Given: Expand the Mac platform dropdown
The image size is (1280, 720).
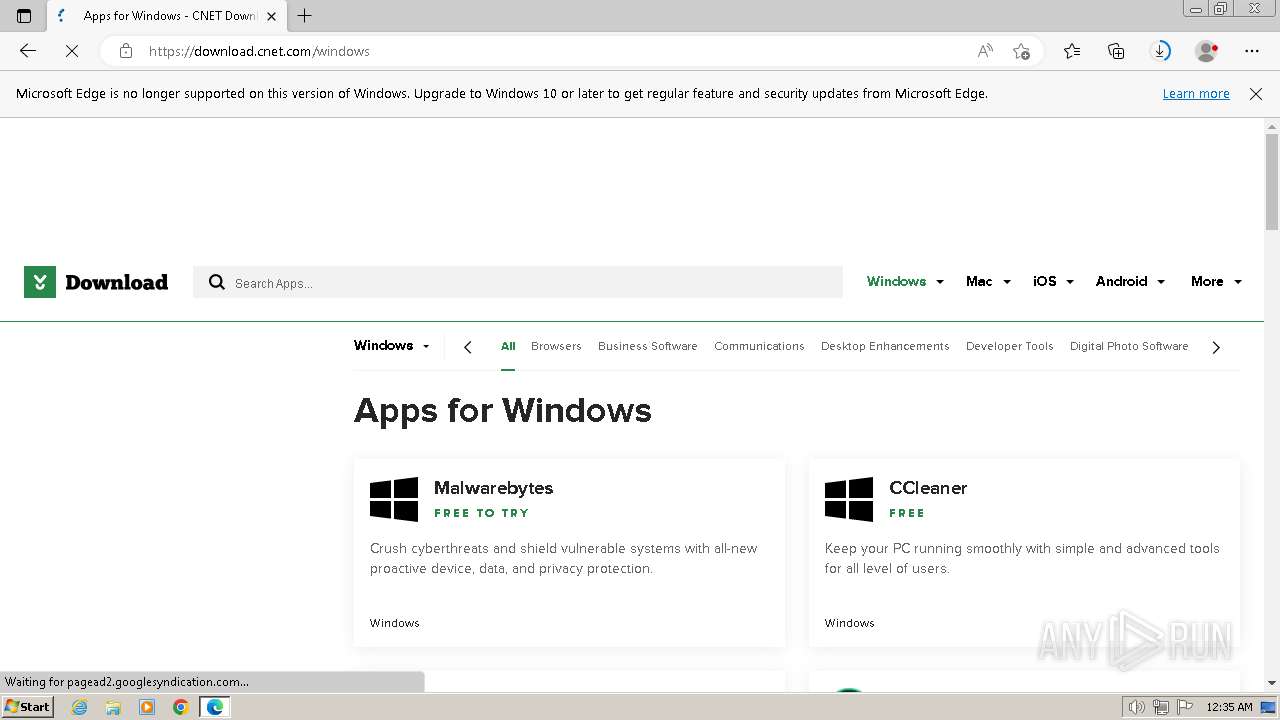Looking at the screenshot, I should point(988,282).
